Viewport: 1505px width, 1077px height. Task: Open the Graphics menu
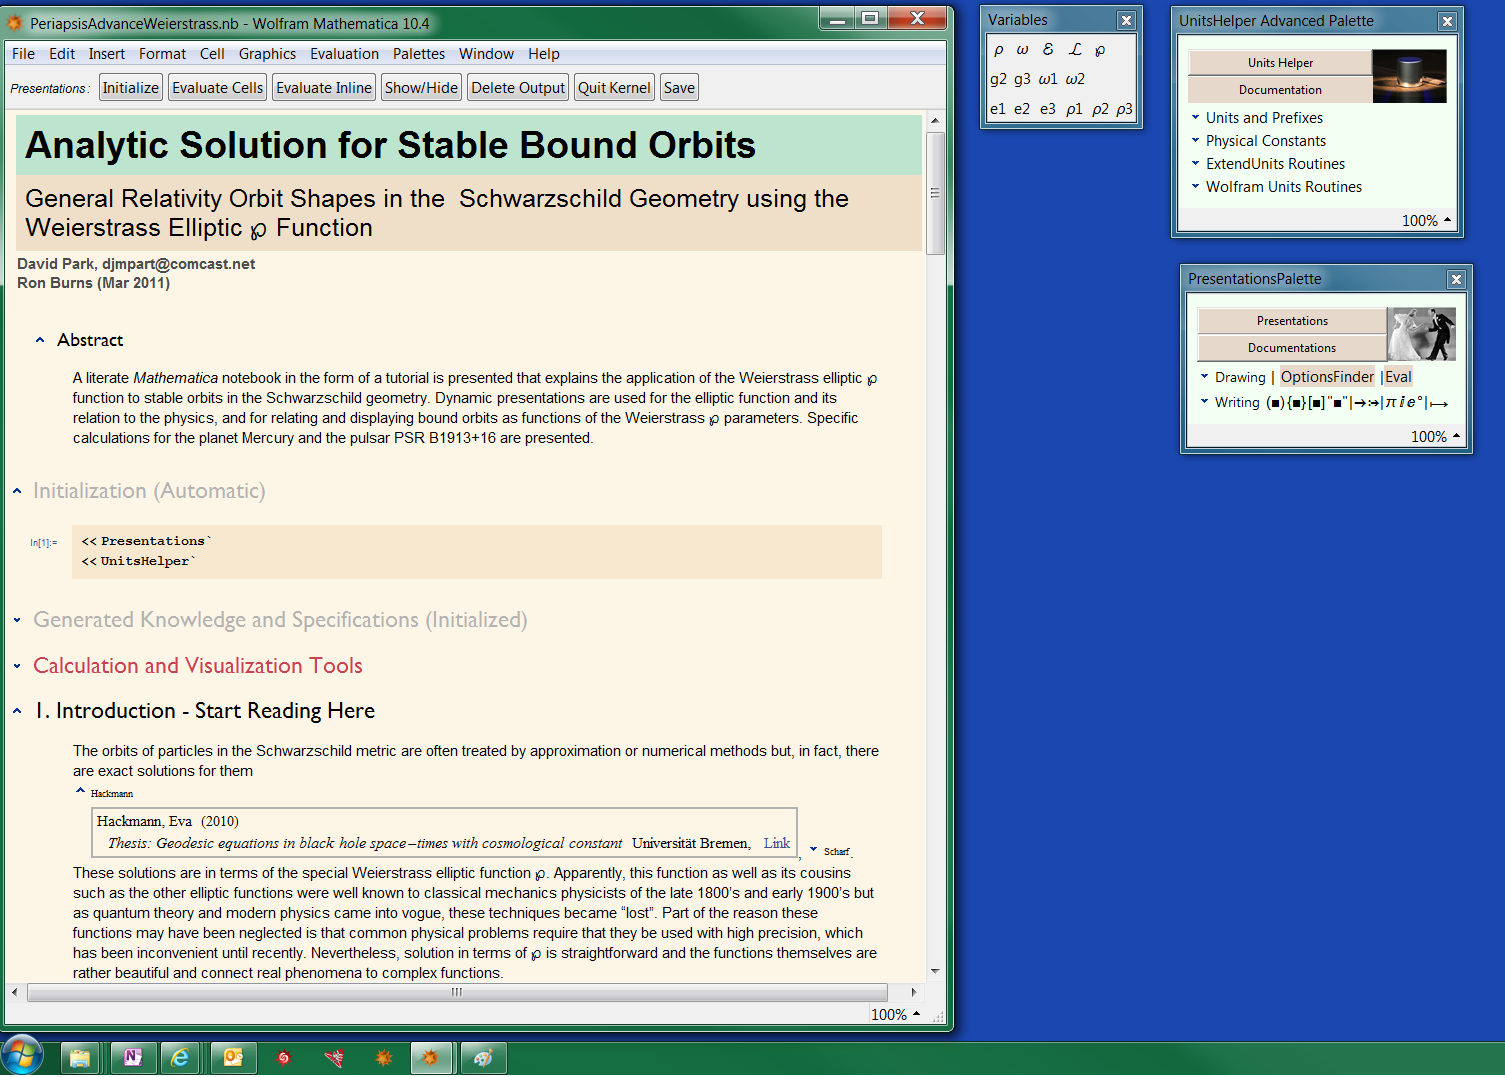[267, 54]
